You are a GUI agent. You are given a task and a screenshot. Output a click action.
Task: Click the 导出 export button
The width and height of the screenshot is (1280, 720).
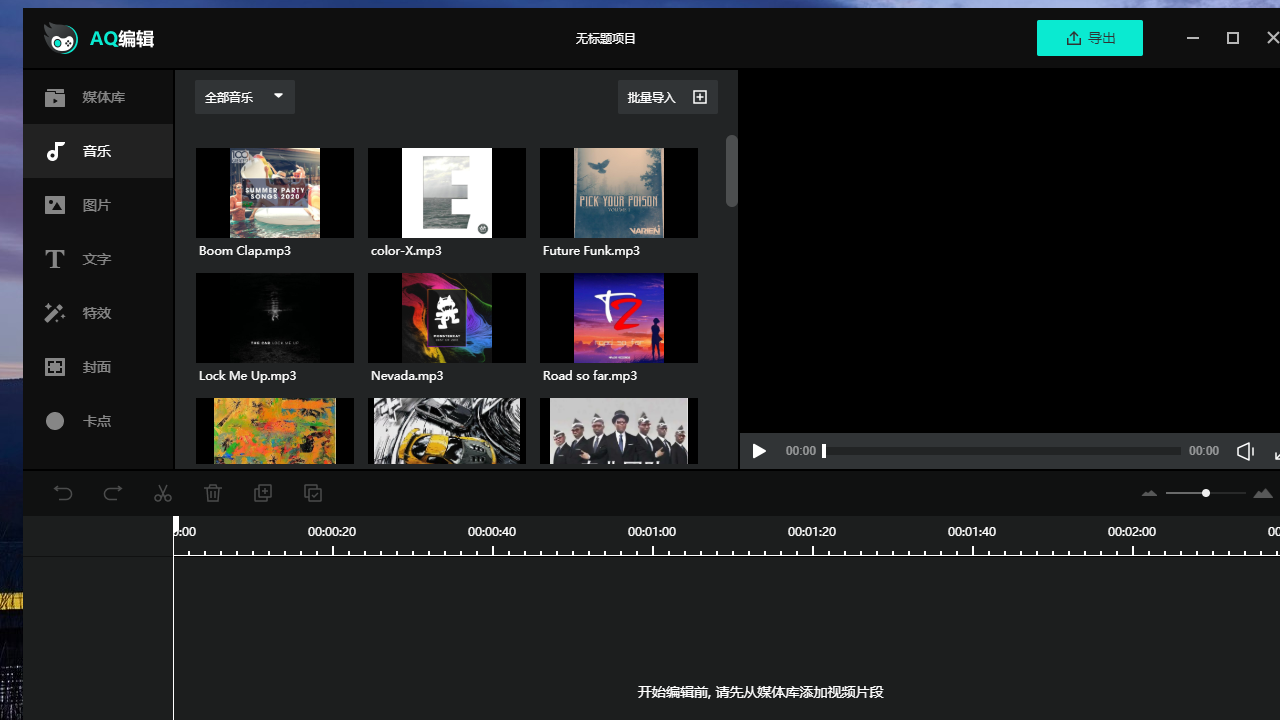pyautogui.click(x=1090, y=38)
